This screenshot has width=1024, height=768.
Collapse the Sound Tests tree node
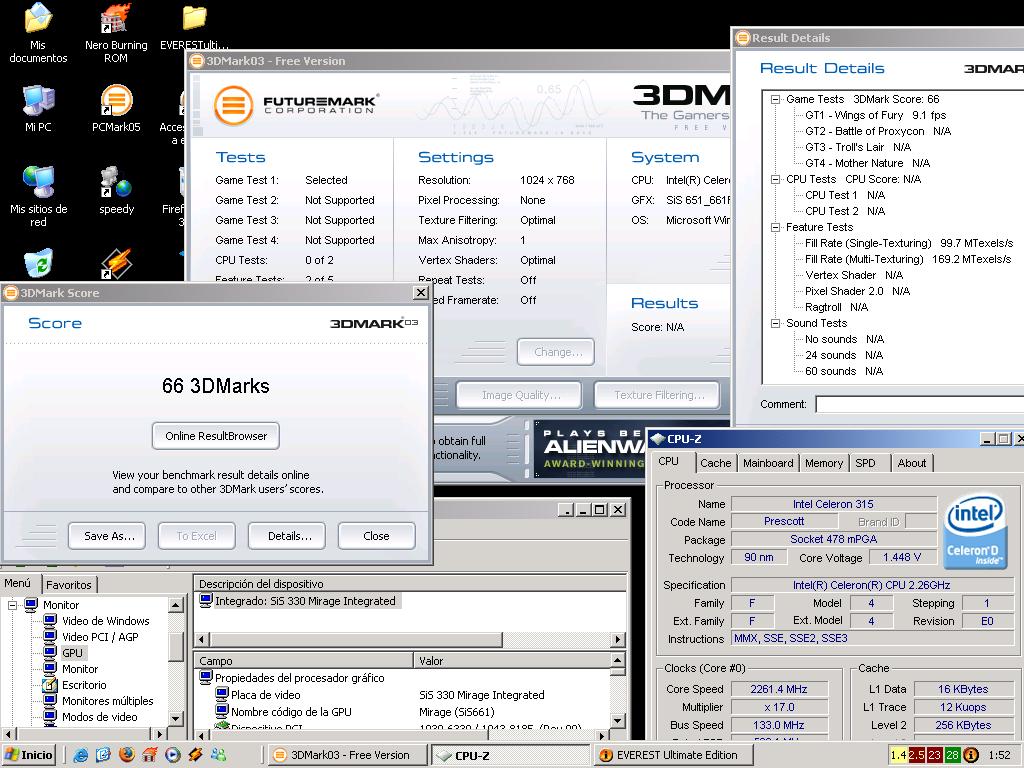(x=775, y=323)
